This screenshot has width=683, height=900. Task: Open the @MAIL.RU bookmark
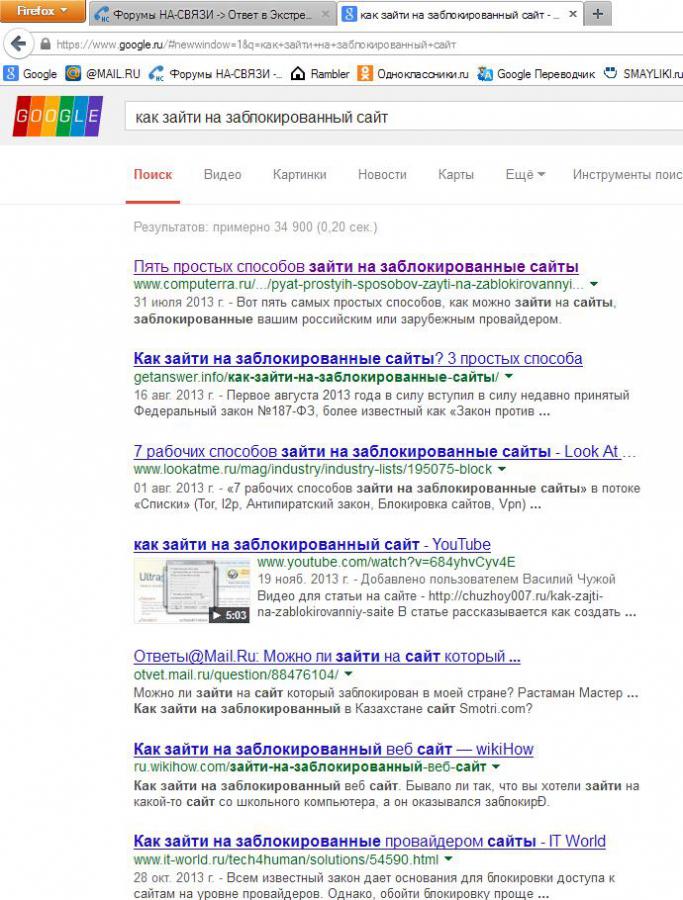tap(103, 73)
